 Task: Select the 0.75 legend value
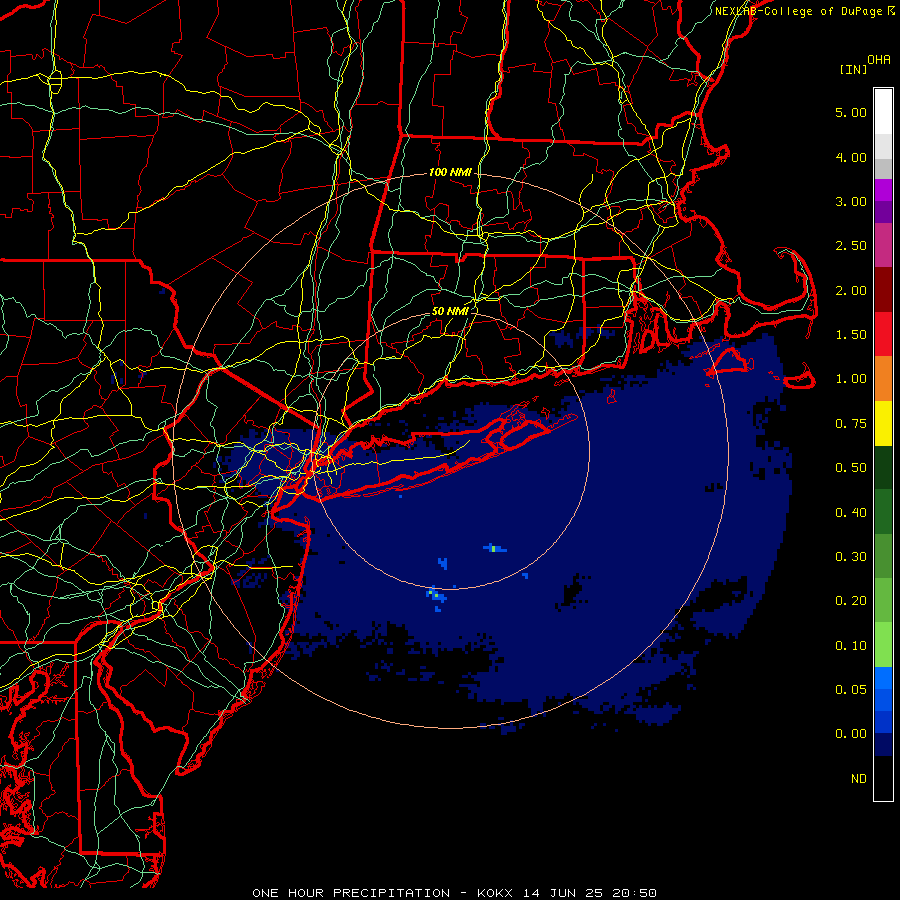pyautogui.click(x=851, y=424)
